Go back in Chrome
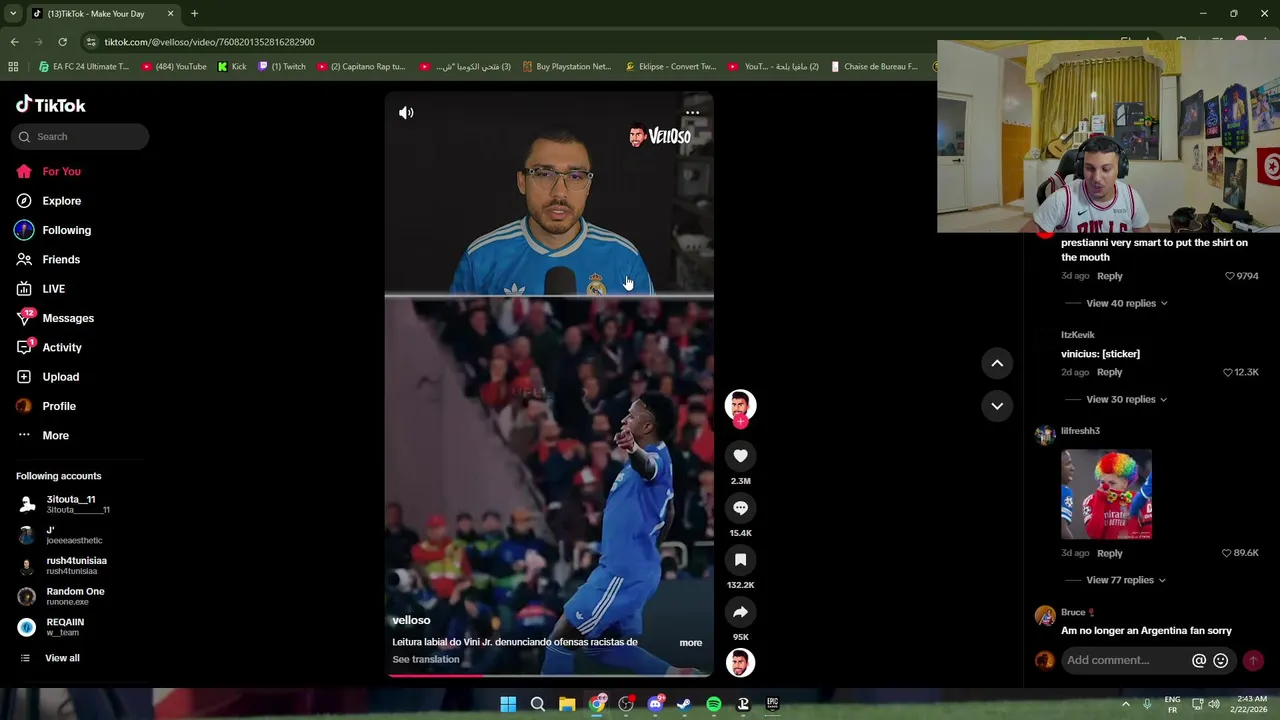 pyautogui.click(x=14, y=42)
